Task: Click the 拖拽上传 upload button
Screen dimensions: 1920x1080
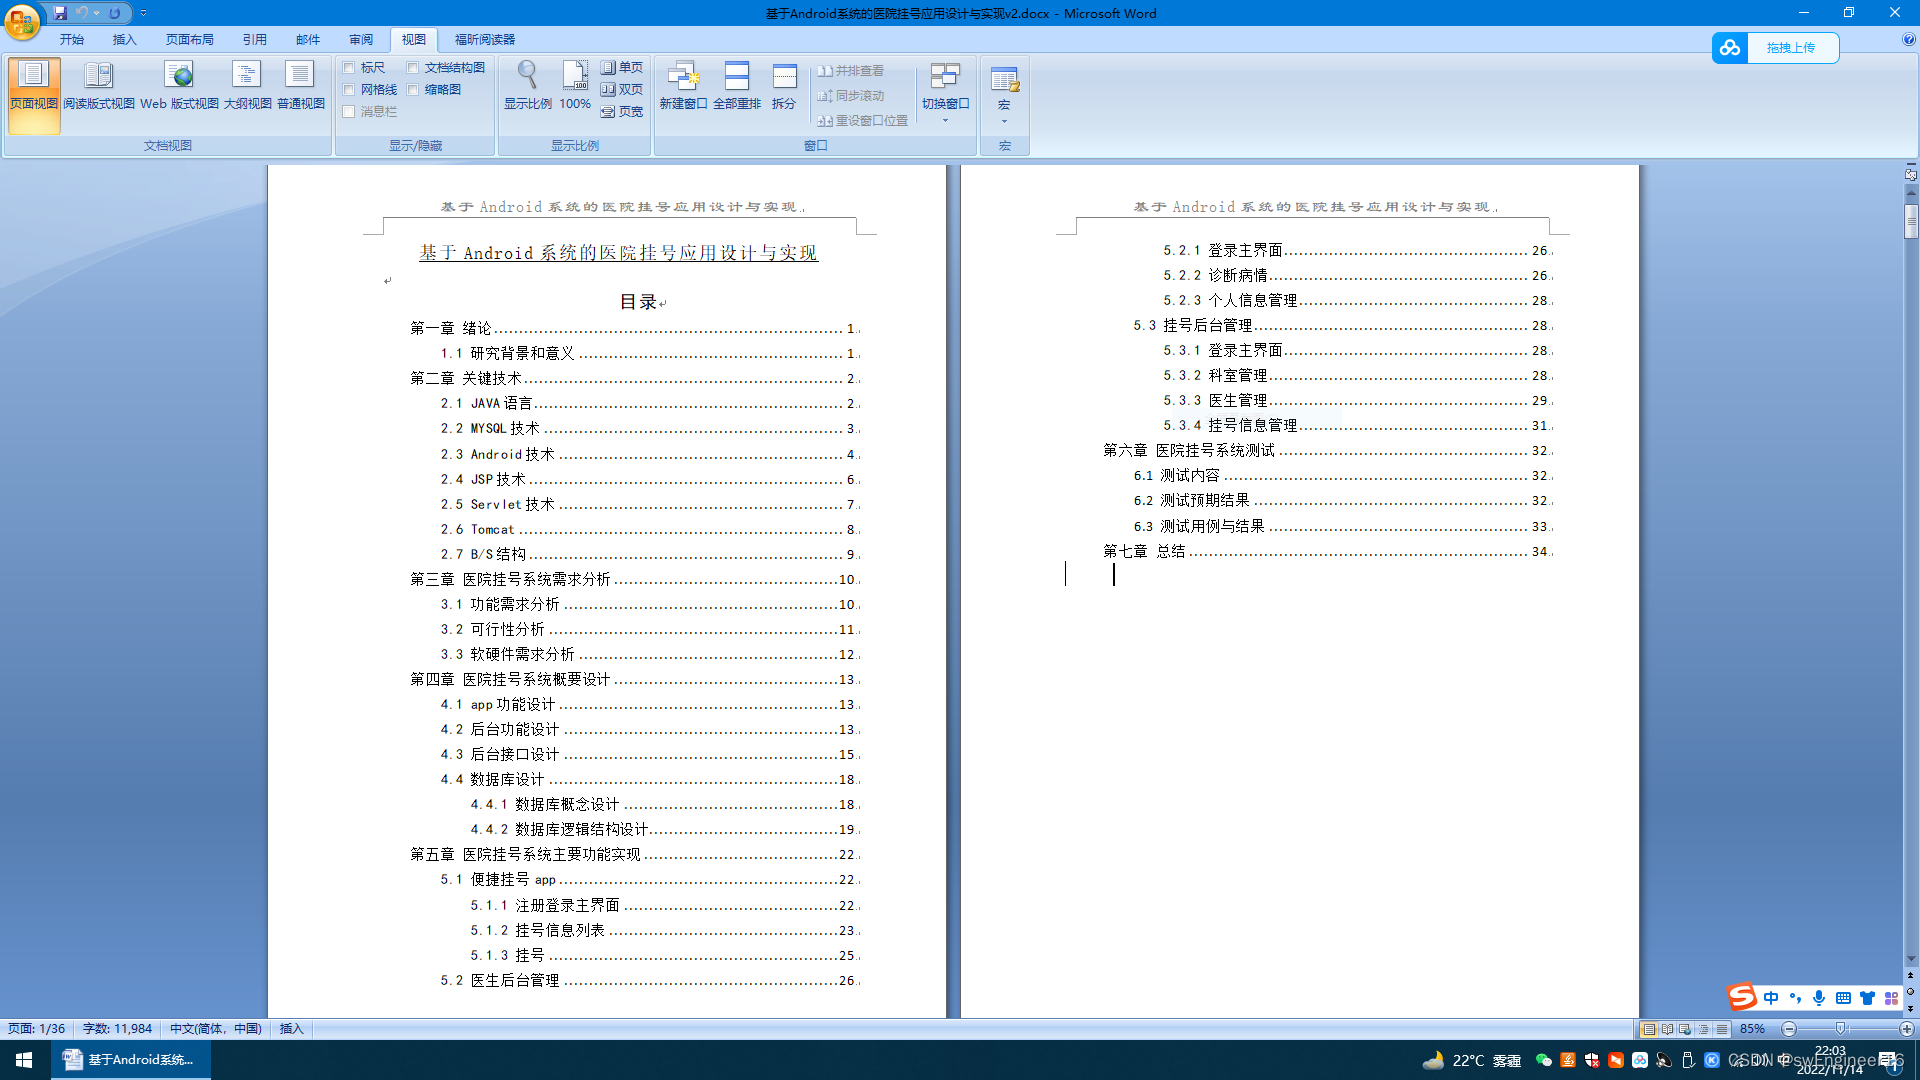Action: 1790,48
